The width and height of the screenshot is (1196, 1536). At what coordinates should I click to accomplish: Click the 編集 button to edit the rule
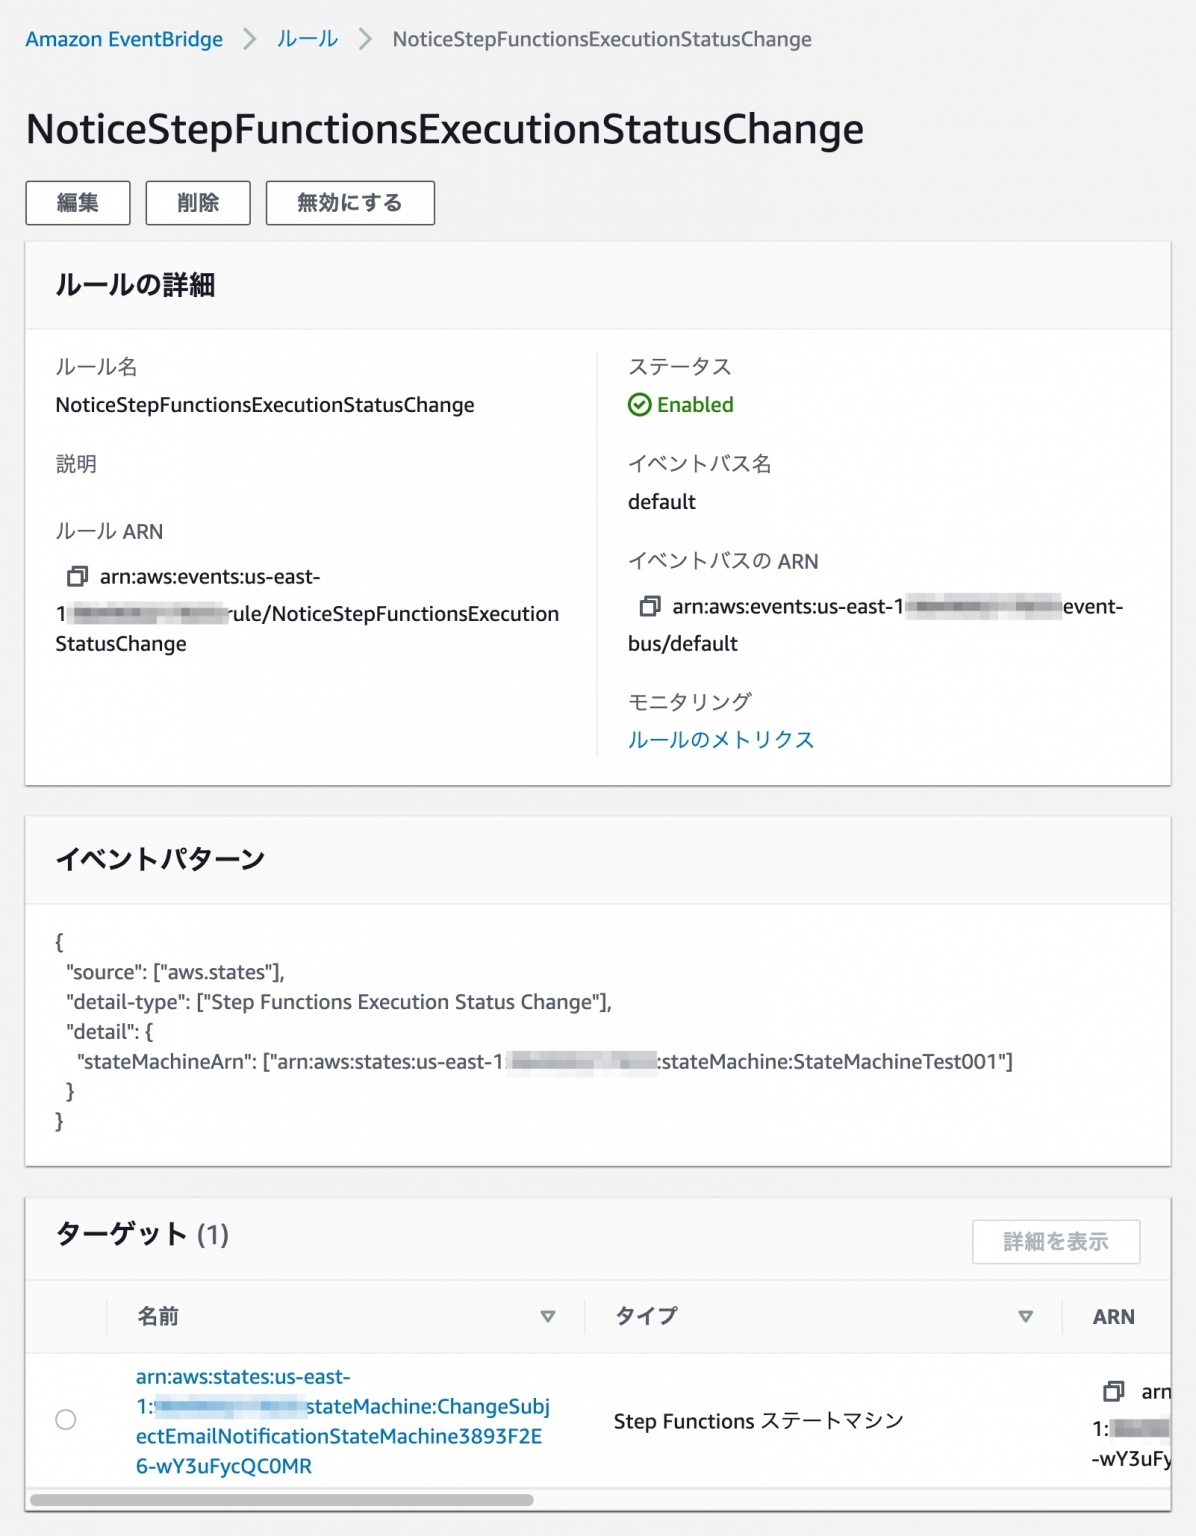(x=77, y=202)
